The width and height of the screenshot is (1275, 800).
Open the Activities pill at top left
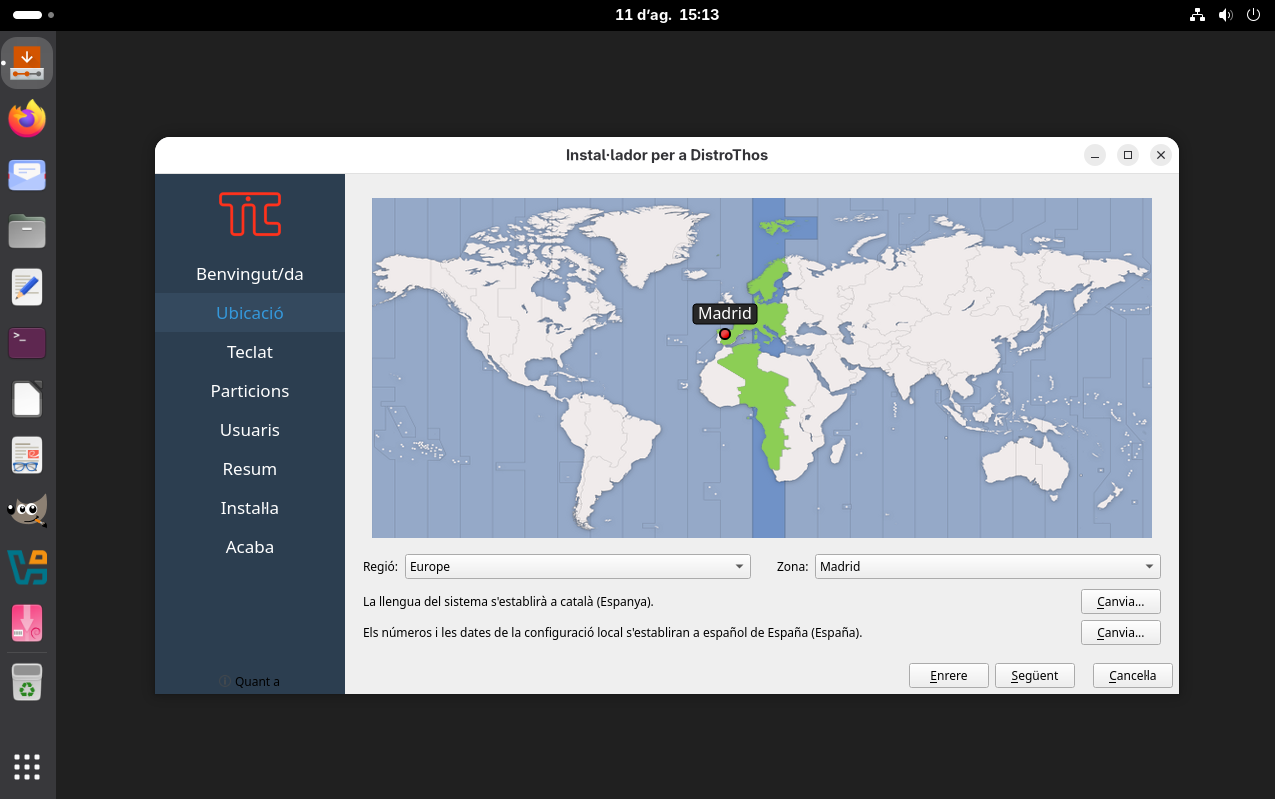[34, 15]
